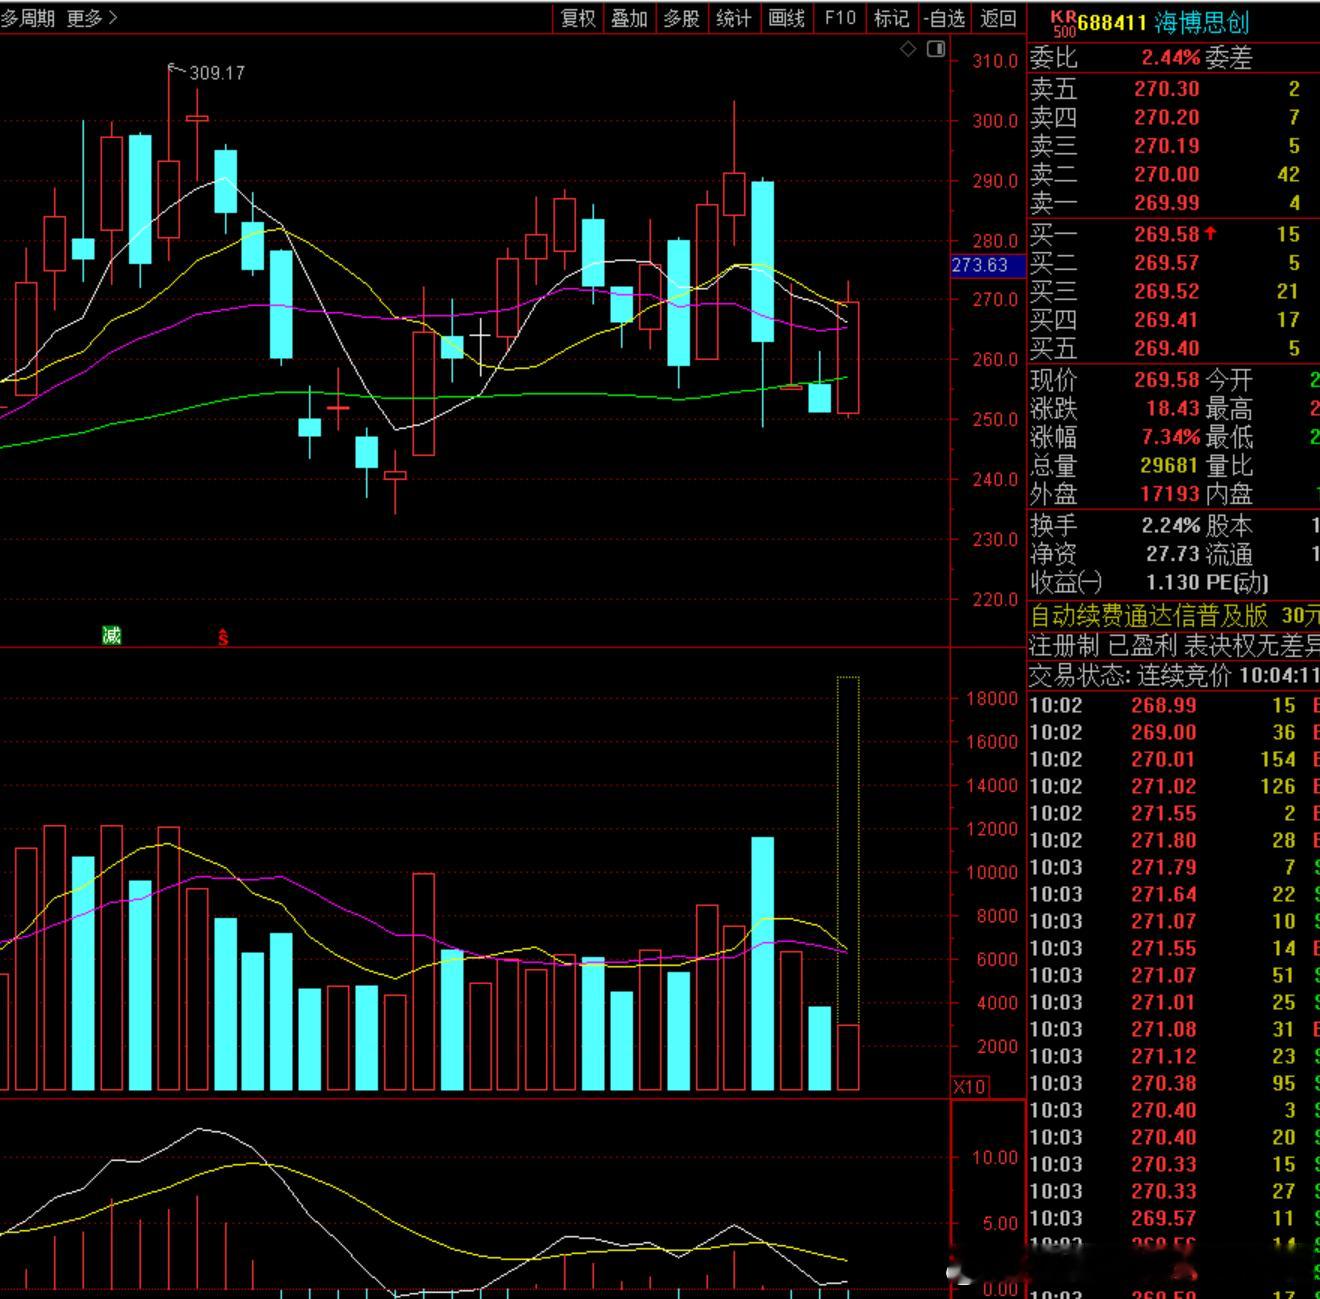Toggle 自选 watchlist membership

pos(944,18)
